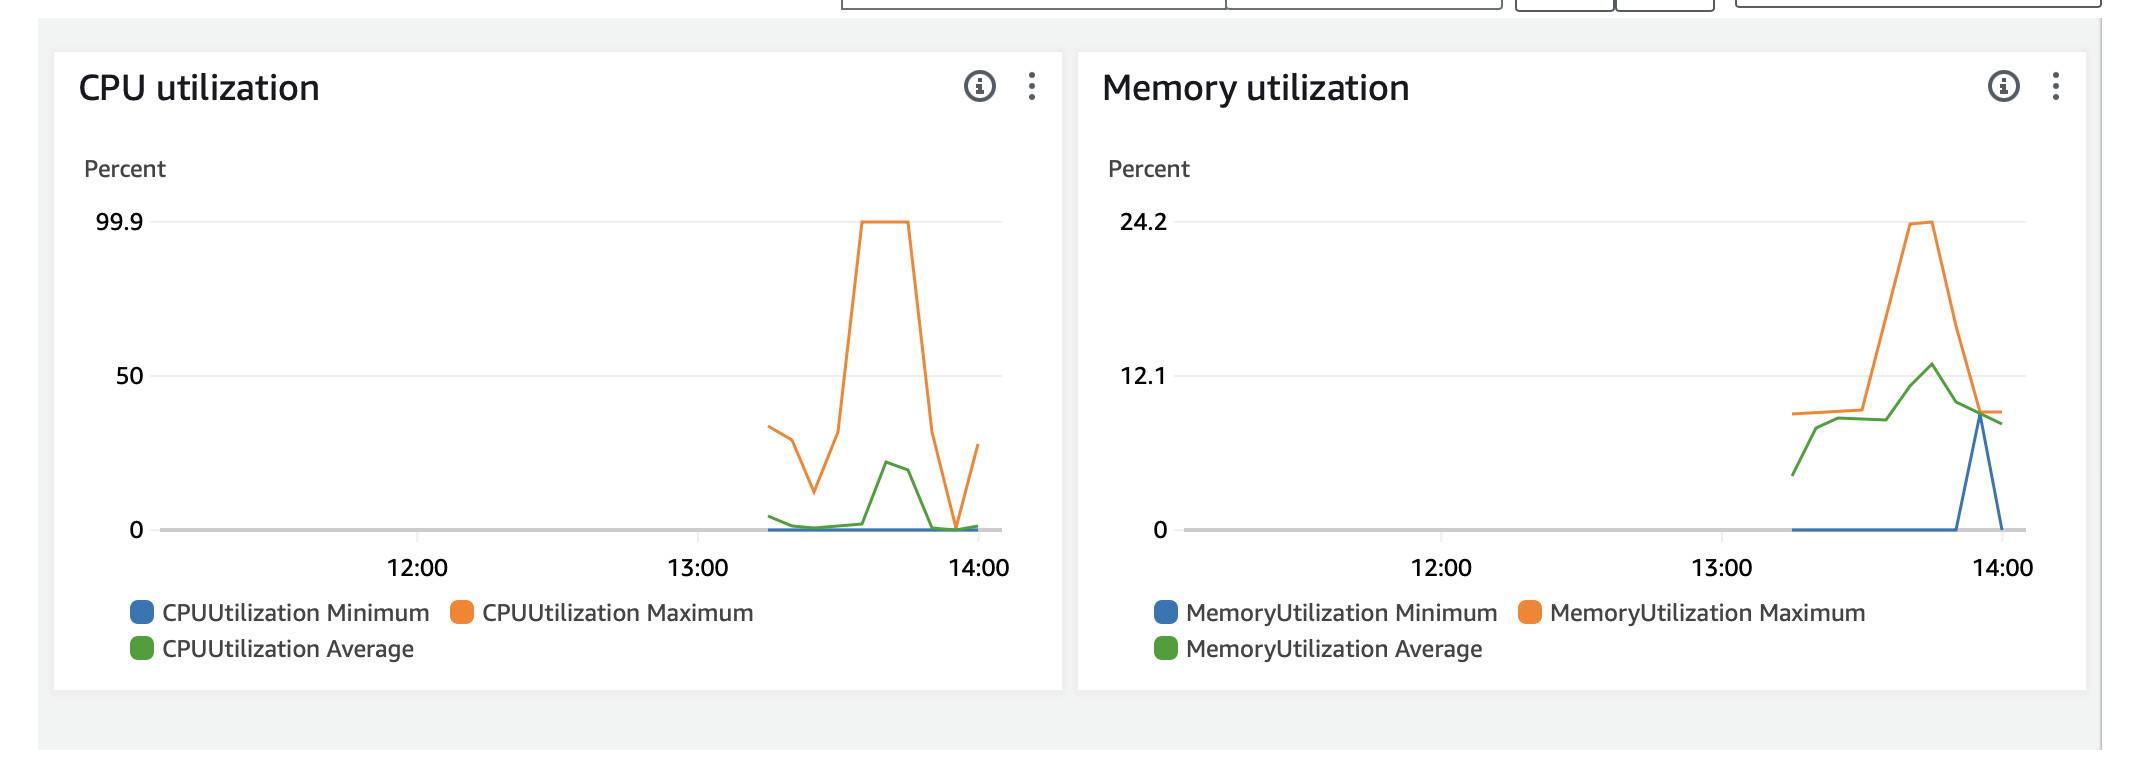Toggle the MemoryUtilization Average series label
Screen dimensions: 2134x762
tap(1333, 649)
